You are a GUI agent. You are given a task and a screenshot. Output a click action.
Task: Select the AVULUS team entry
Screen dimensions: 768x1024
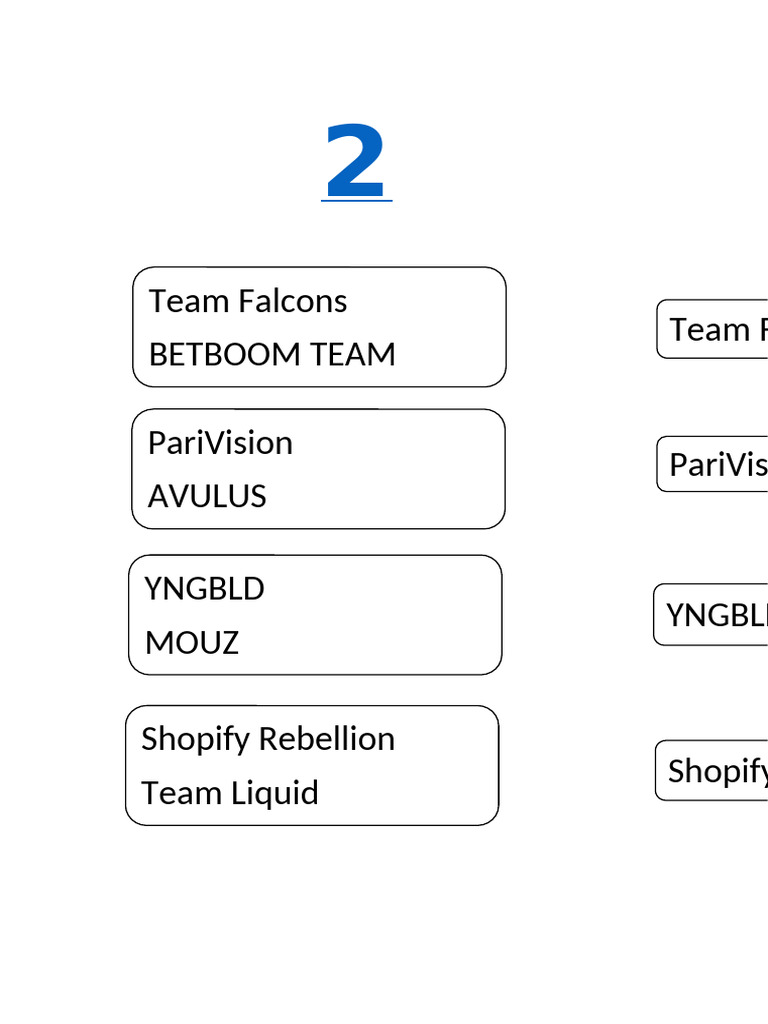[x=207, y=496]
